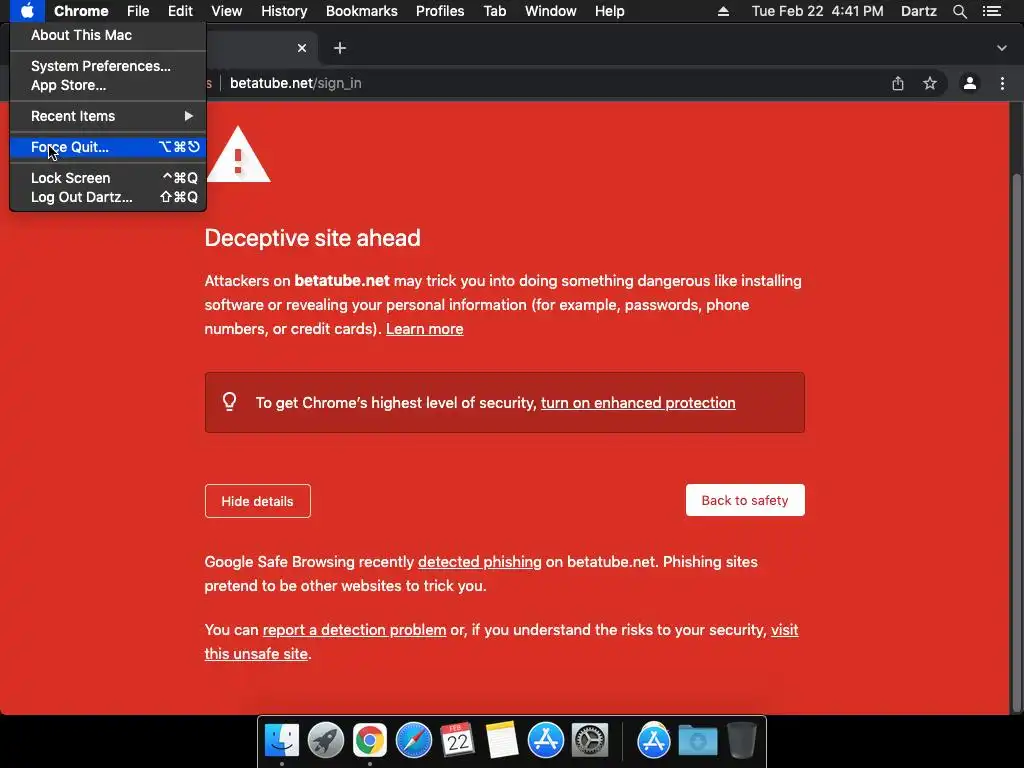
Task: Click the Chrome icon in Dock
Action: (370, 740)
